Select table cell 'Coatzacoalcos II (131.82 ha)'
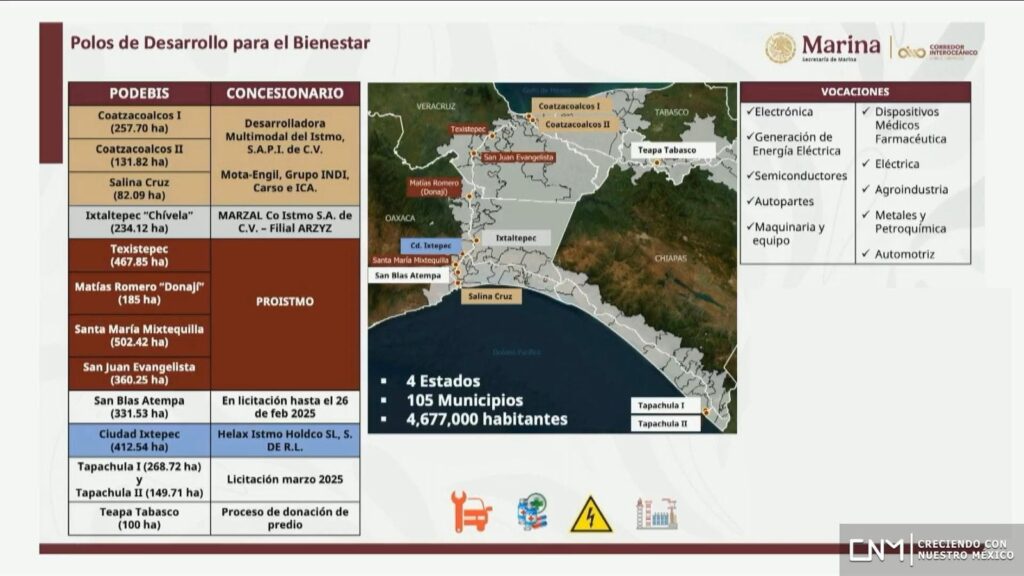Screen dimensions: 1024x576 click(139, 155)
